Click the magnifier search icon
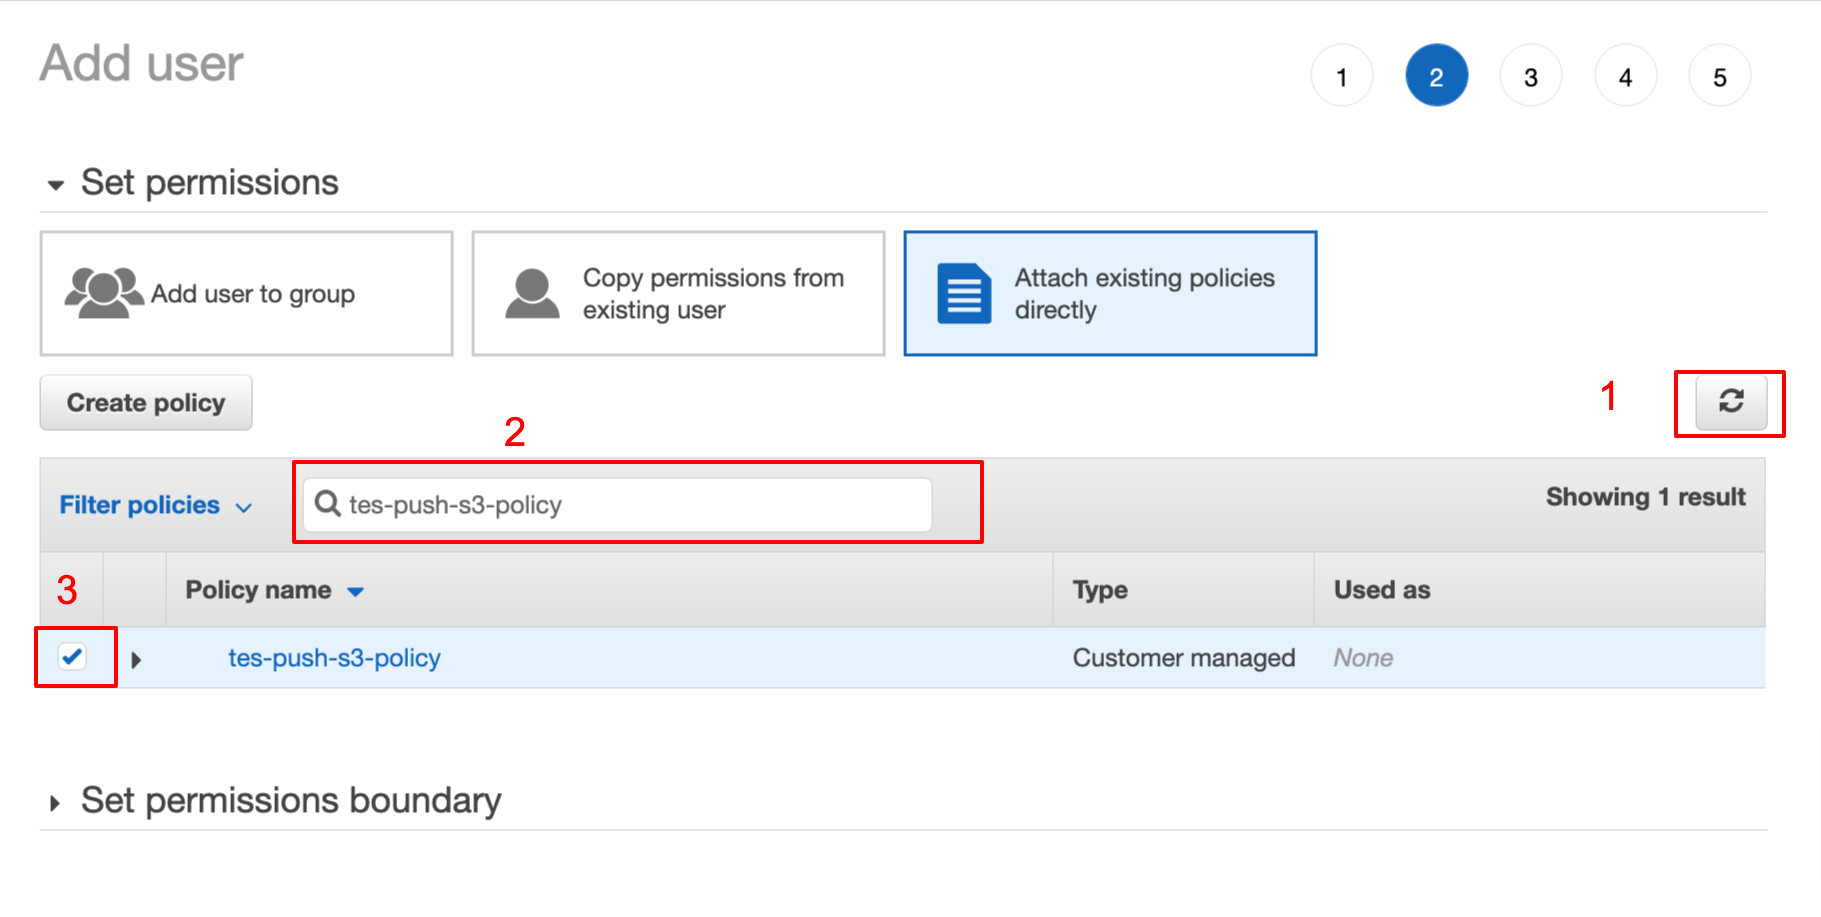1821x917 pixels. coord(328,503)
